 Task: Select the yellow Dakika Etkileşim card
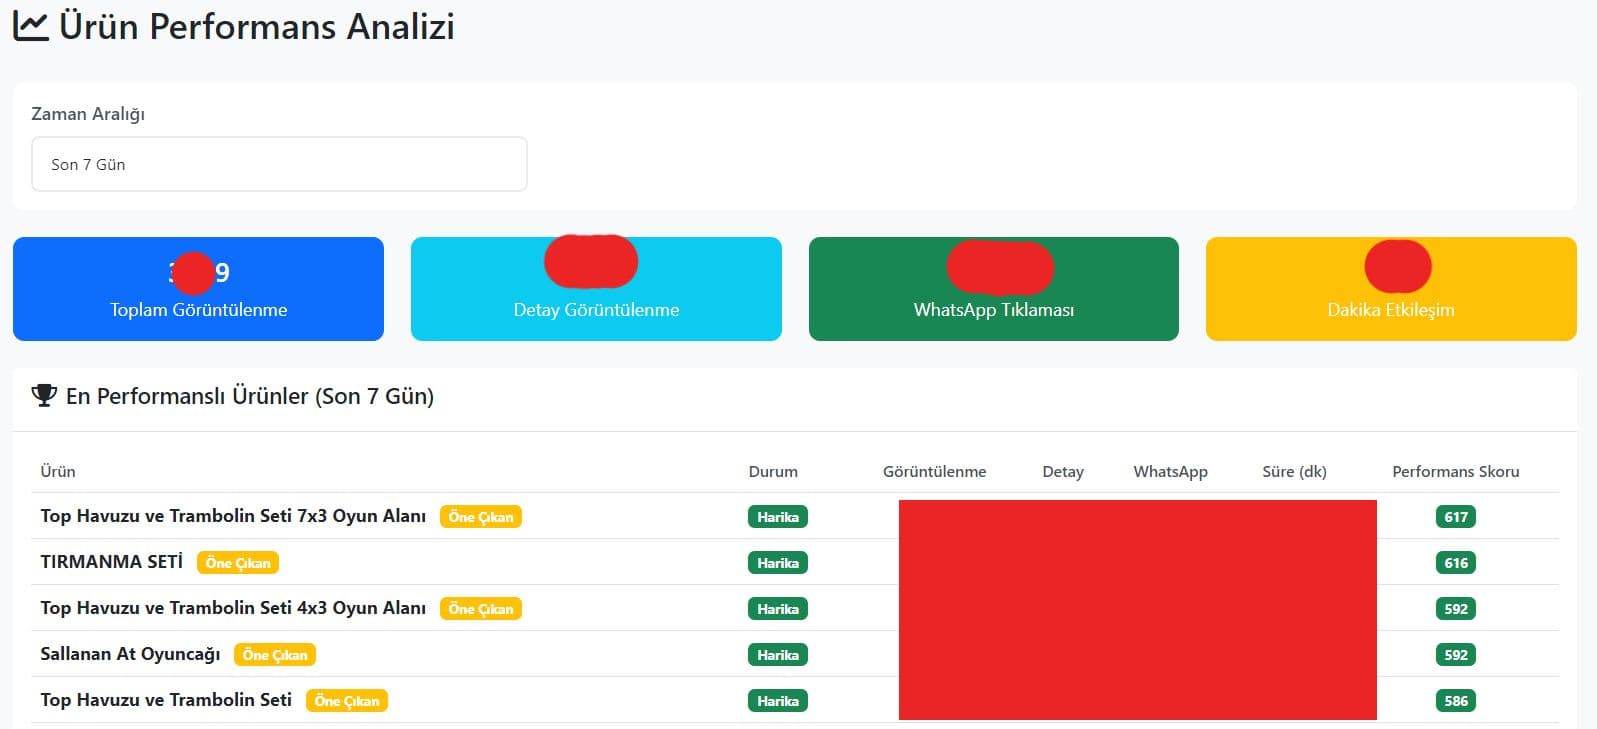point(1390,289)
